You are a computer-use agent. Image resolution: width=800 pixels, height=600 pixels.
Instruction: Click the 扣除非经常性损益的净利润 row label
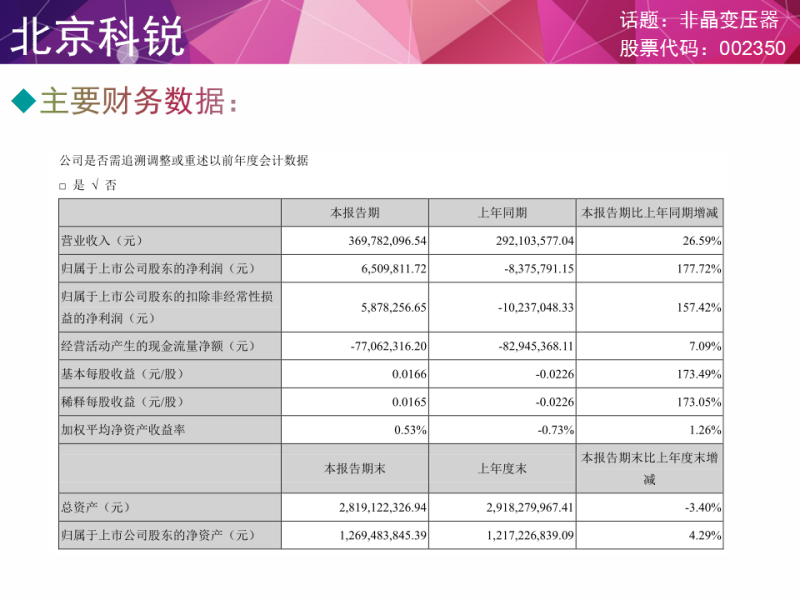(167, 307)
